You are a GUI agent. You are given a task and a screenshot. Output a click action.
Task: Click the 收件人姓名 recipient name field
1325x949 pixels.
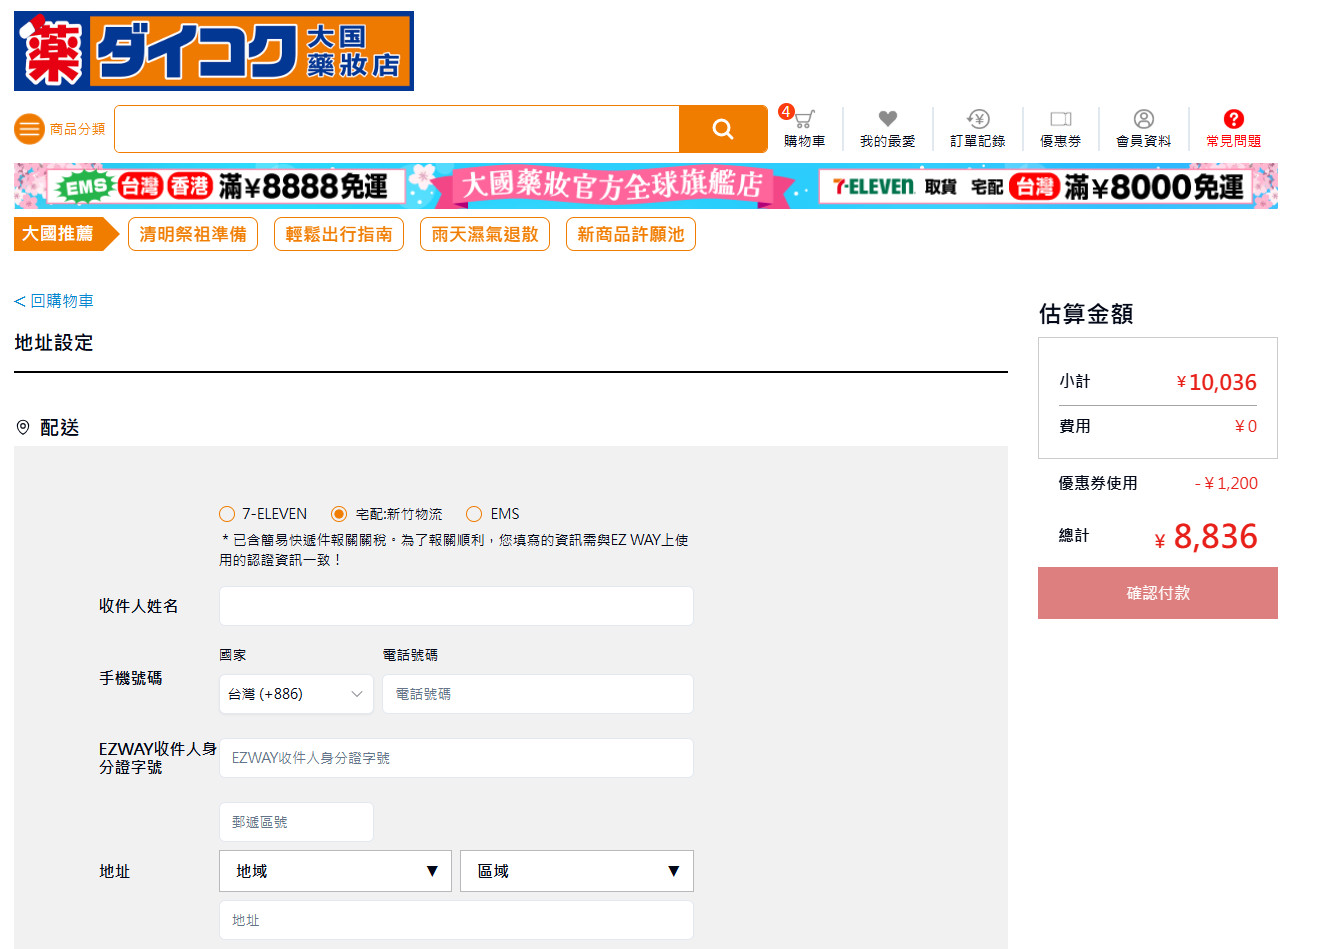(x=456, y=606)
